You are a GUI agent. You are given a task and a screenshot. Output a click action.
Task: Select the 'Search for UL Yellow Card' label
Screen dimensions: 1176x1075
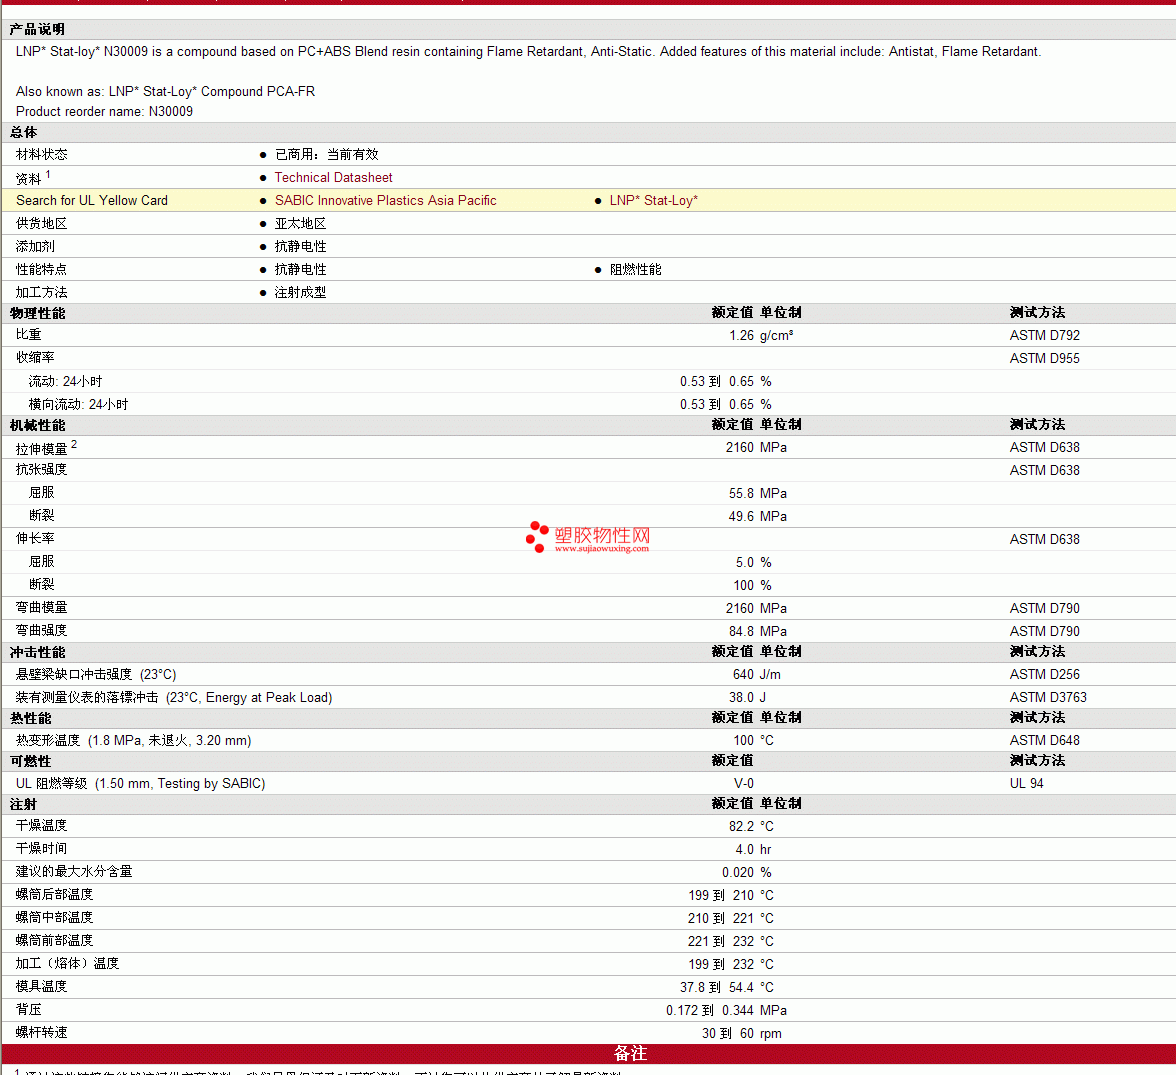(x=92, y=200)
